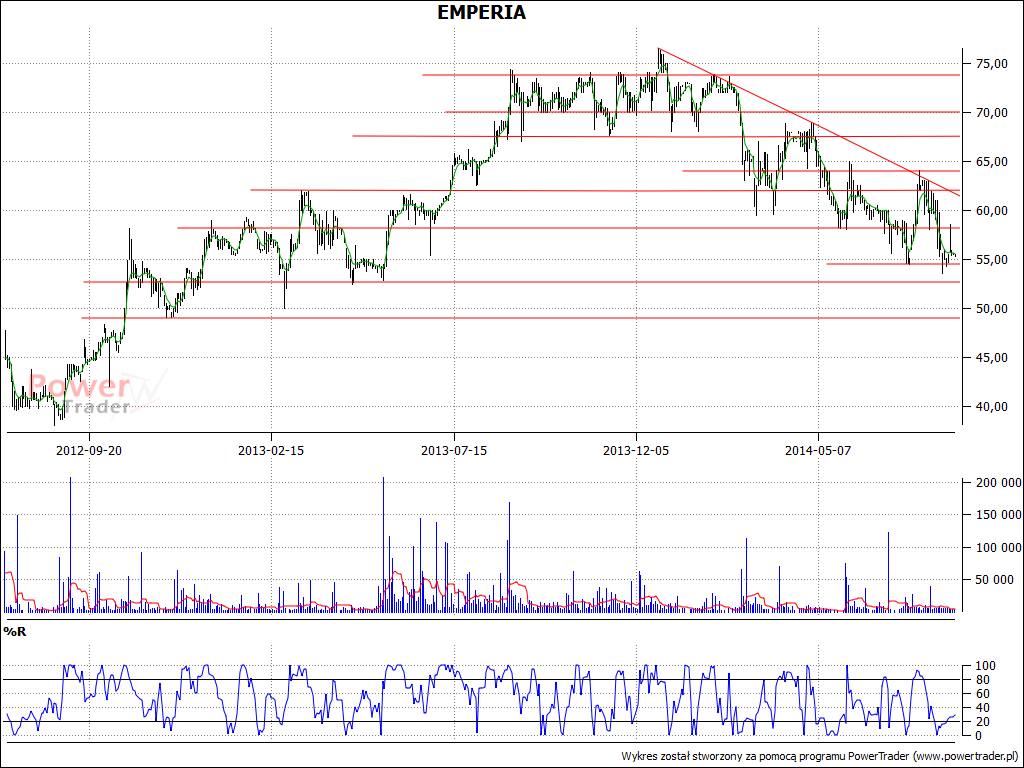
Task: Select the 60,00 price axis label
Action: [x=991, y=211]
